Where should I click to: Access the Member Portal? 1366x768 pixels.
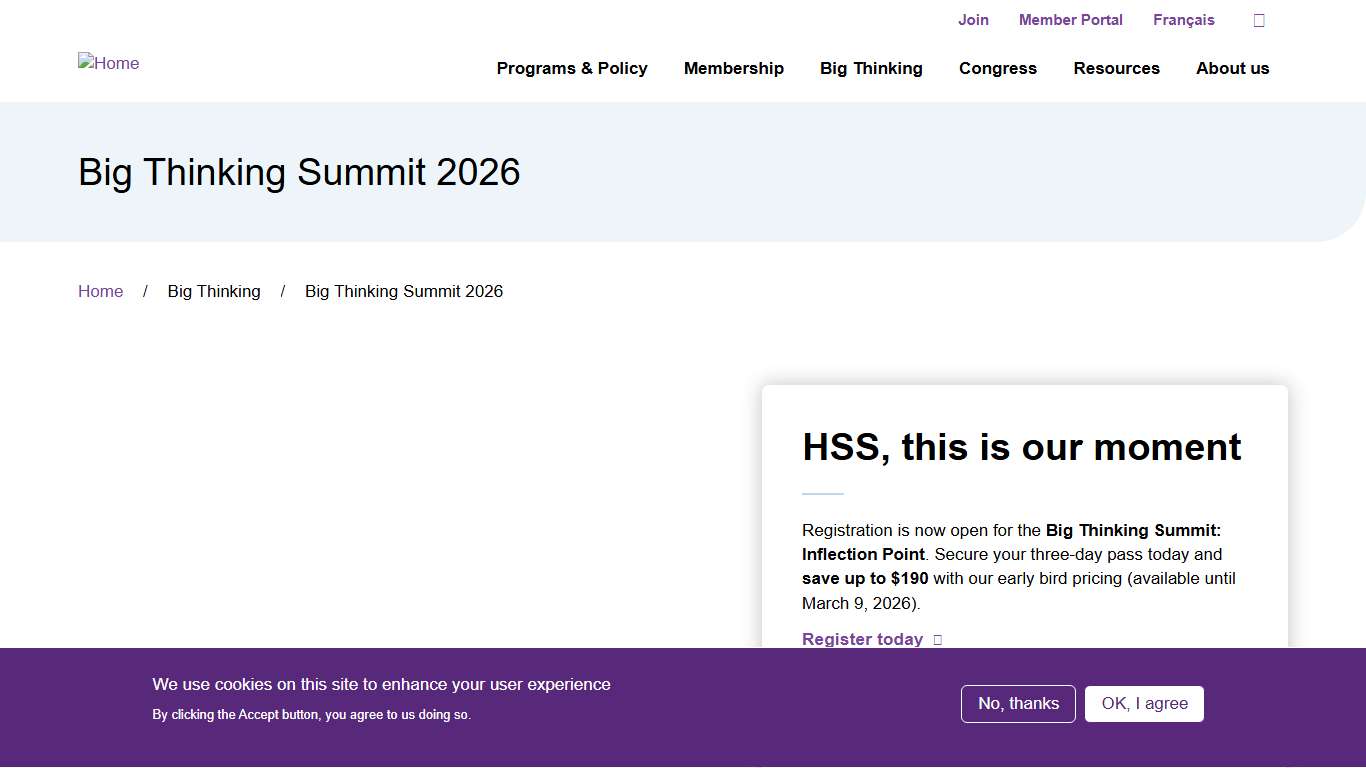tap(1070, 19)
